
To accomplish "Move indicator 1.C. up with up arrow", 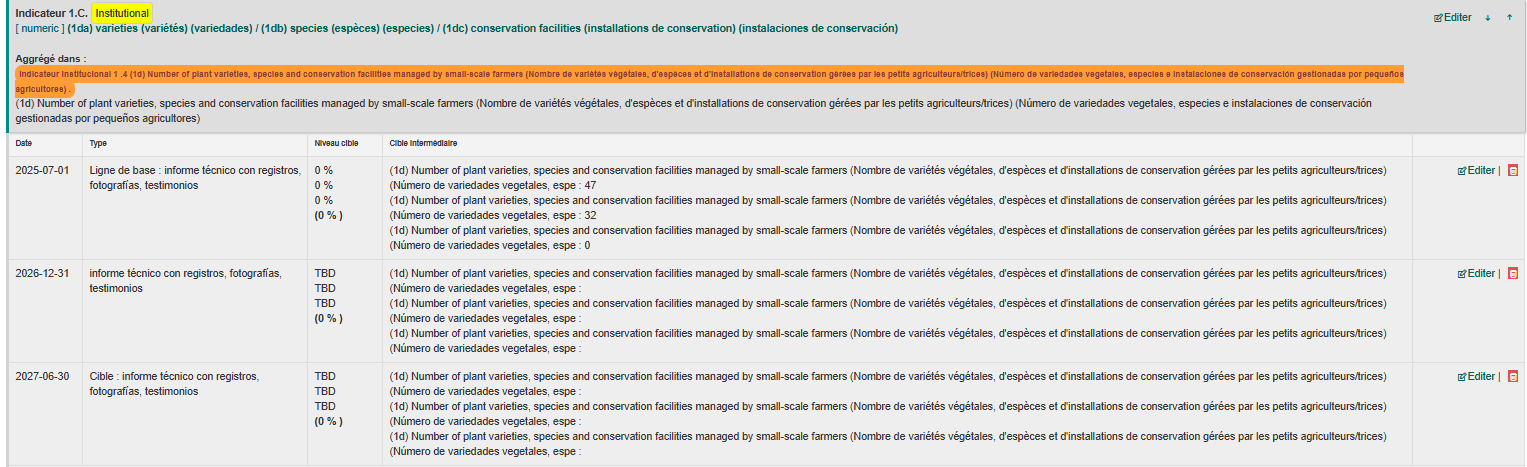I will pos(1509,18).
